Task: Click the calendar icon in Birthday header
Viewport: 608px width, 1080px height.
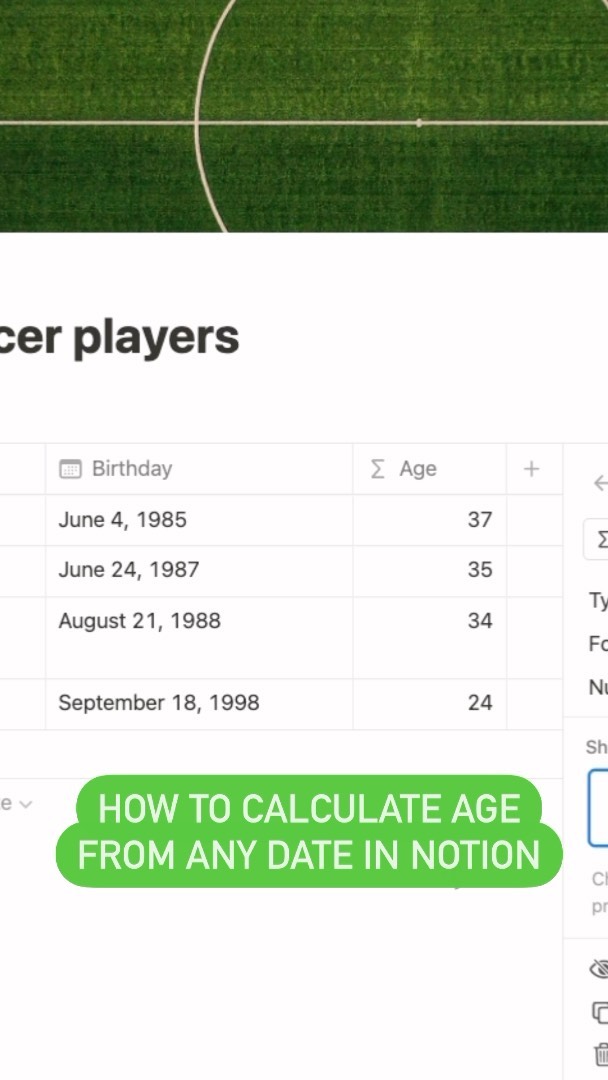Action: [70, 469]
